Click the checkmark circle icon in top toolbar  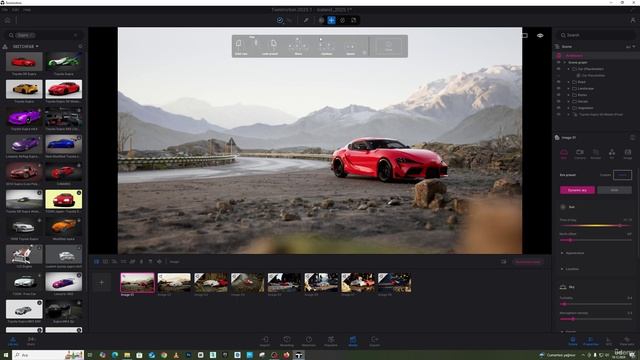[x=280, y=20]
